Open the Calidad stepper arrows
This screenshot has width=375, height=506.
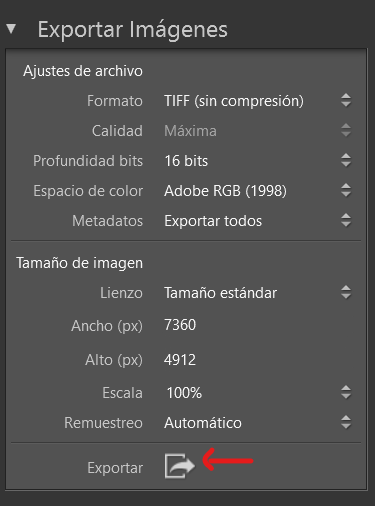(x=346, y=130)
